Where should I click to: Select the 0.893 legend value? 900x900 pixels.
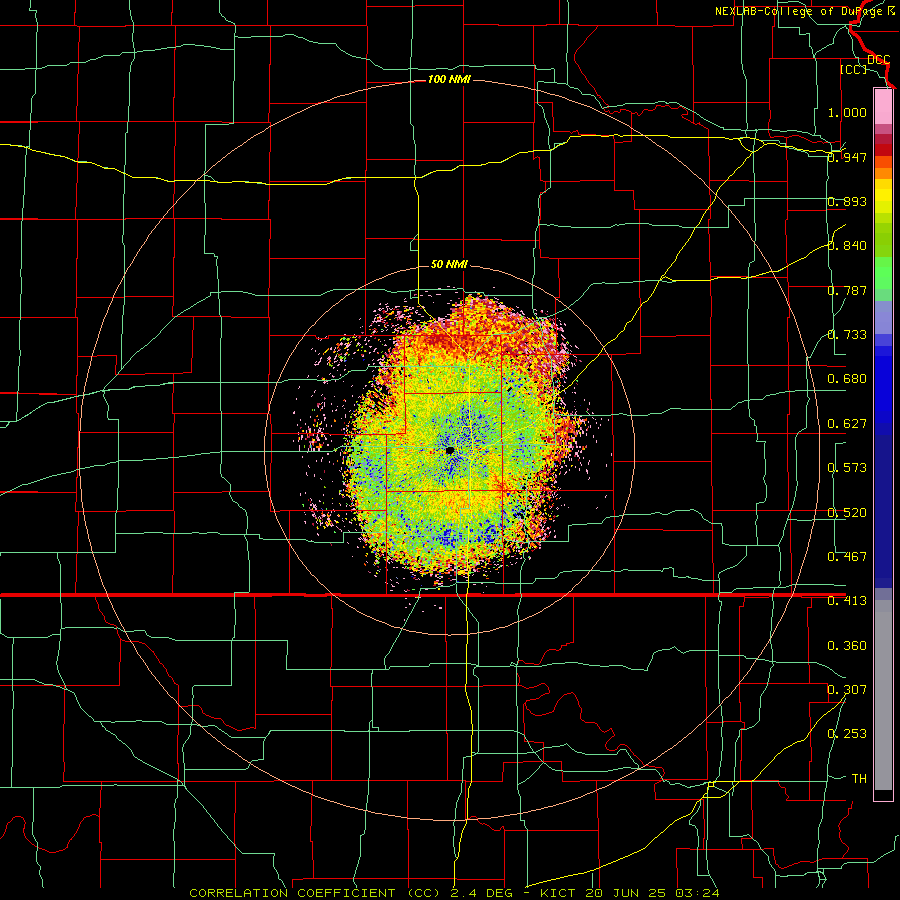(847, 201)
